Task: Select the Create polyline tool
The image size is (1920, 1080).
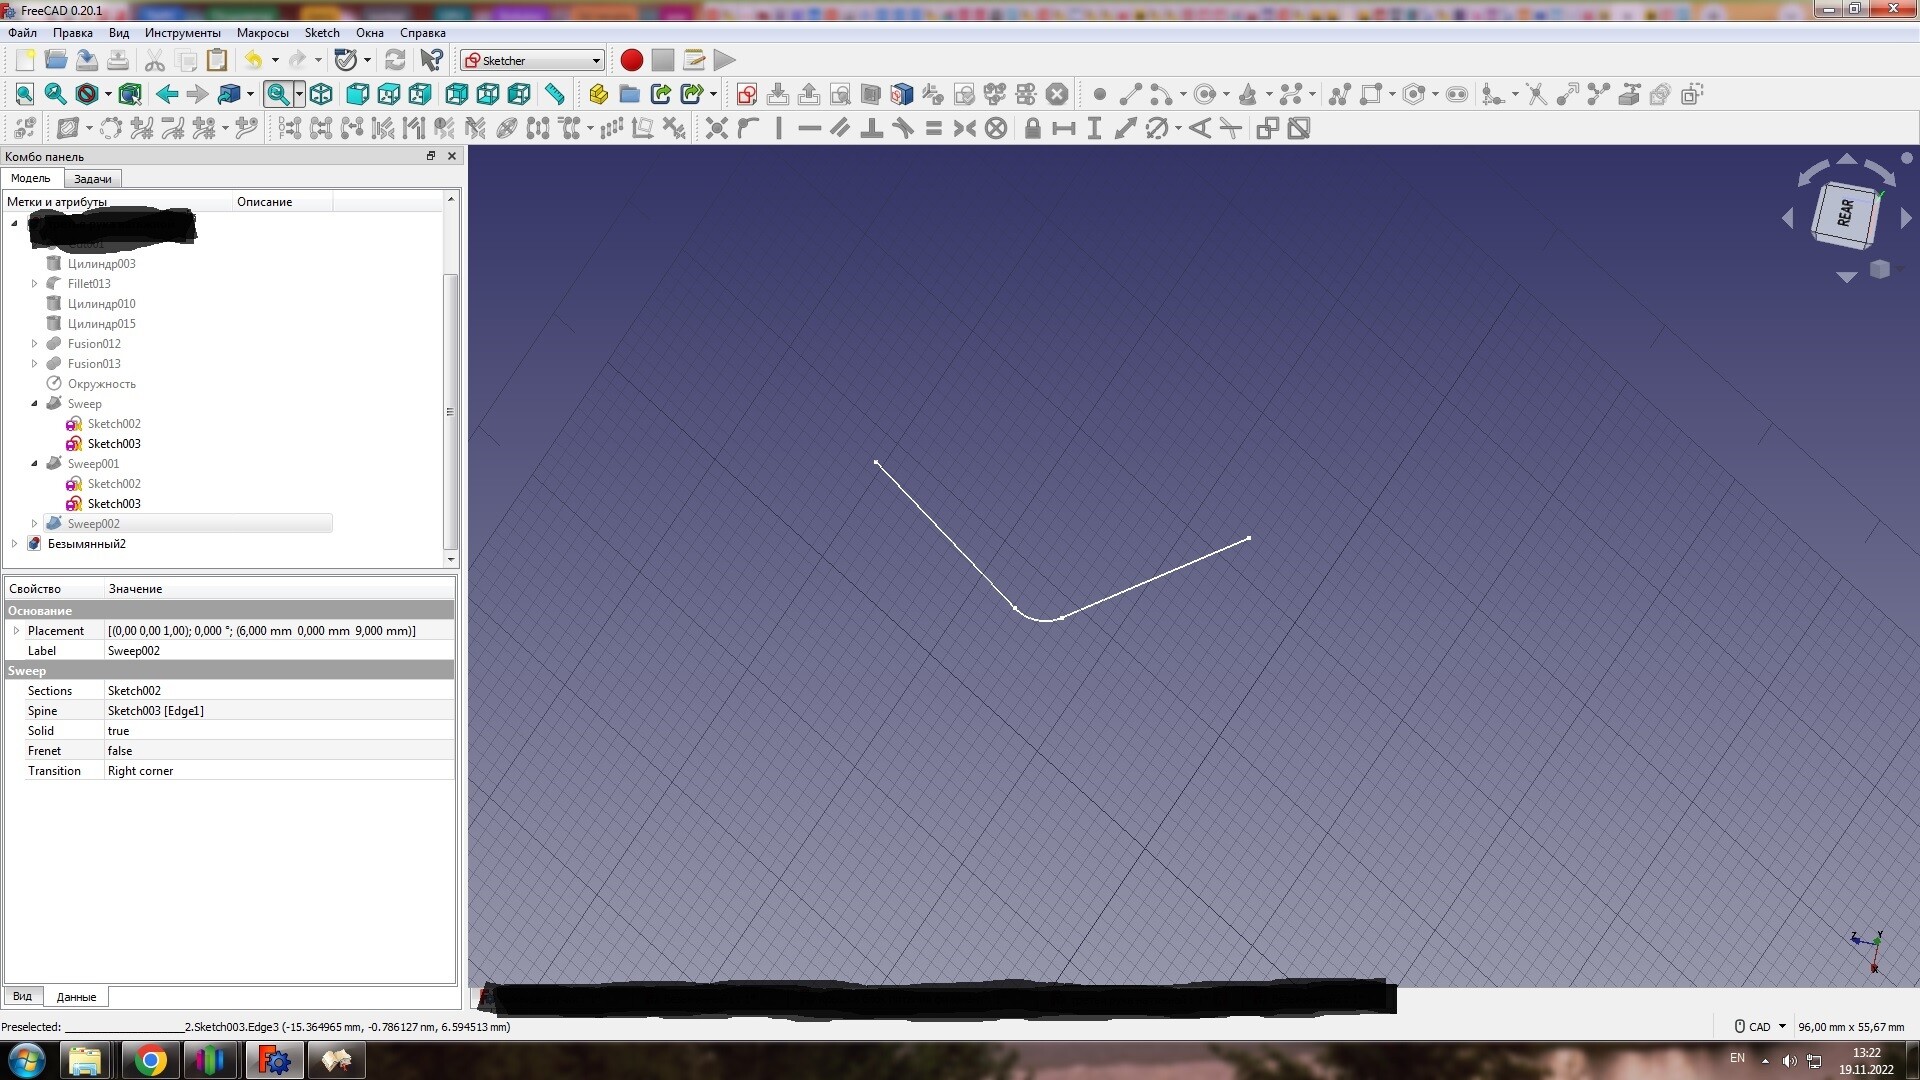Action: pyautogui.click(x=1340, y=94)
